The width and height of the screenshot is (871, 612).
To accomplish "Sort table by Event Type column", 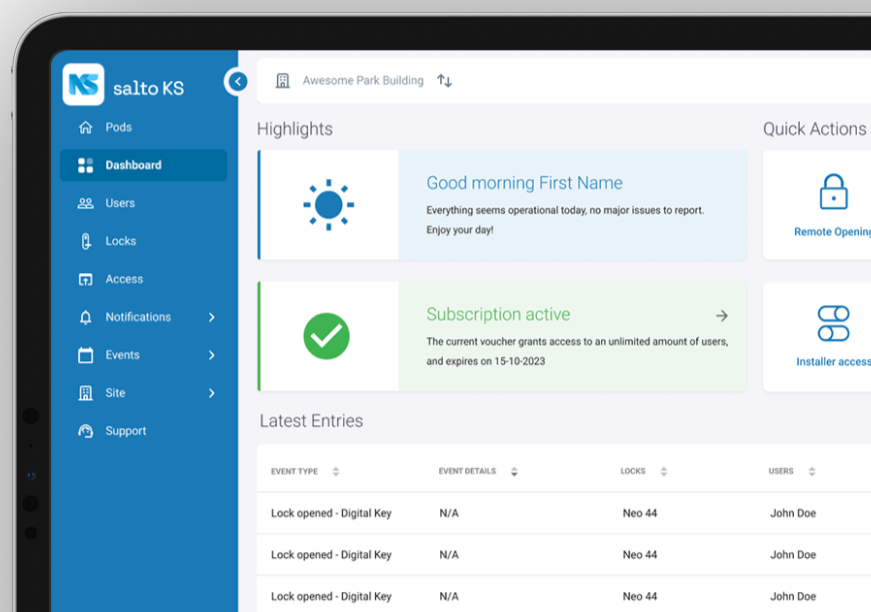I will click(x=336, y=471).
